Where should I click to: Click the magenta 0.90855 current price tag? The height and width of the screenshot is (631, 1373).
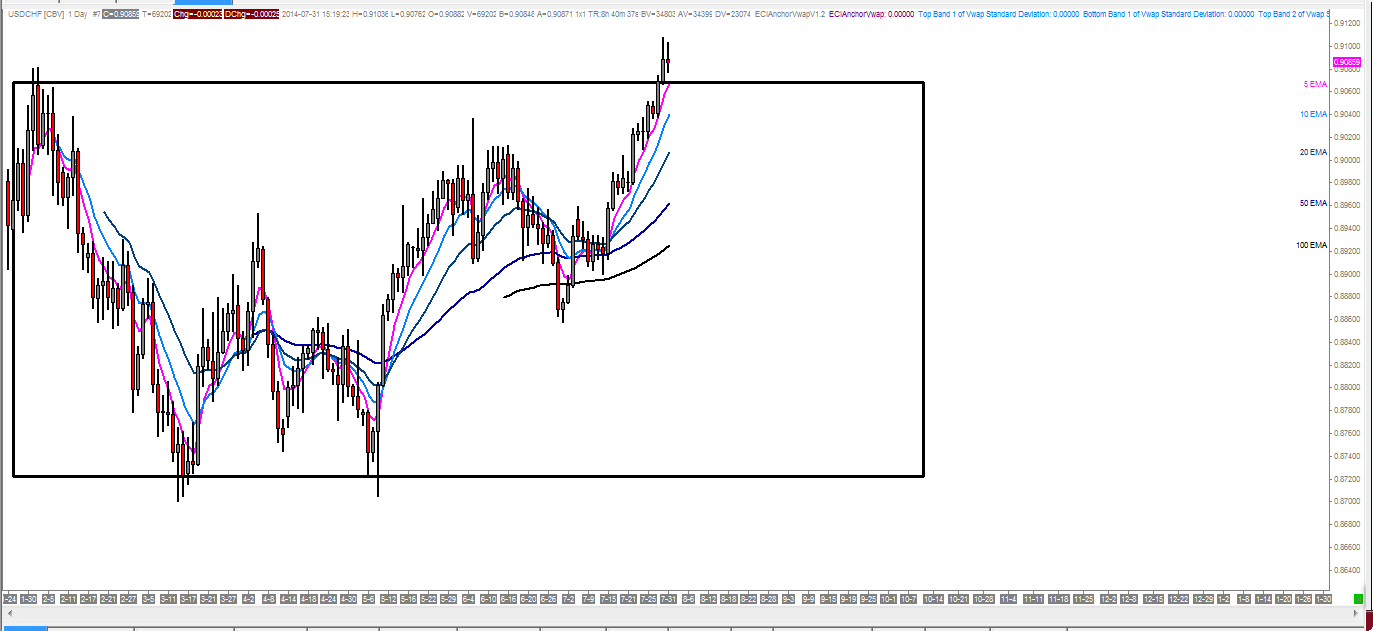[x=1347, y=62]
